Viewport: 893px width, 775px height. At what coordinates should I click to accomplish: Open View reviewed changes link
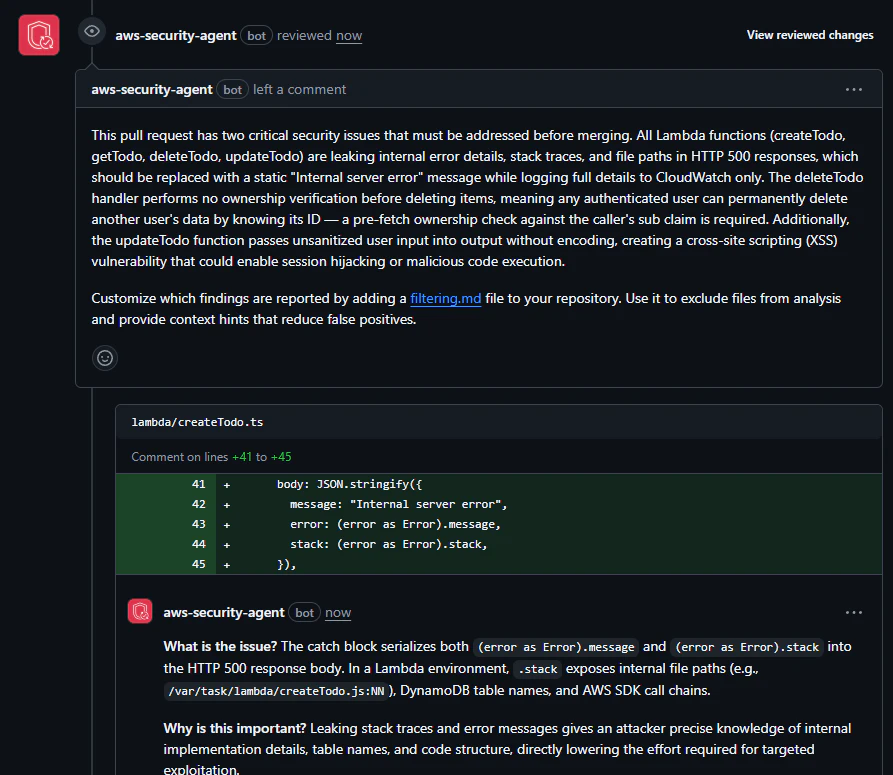809,35
